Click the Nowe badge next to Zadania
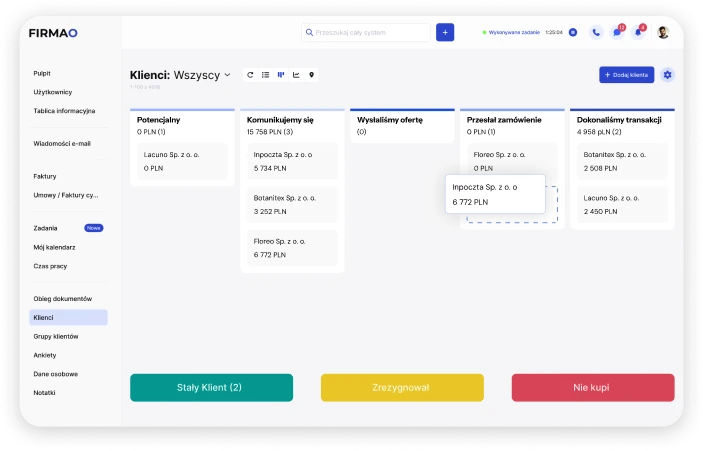This screenshot has height=451, width=703. pos(94,228)
